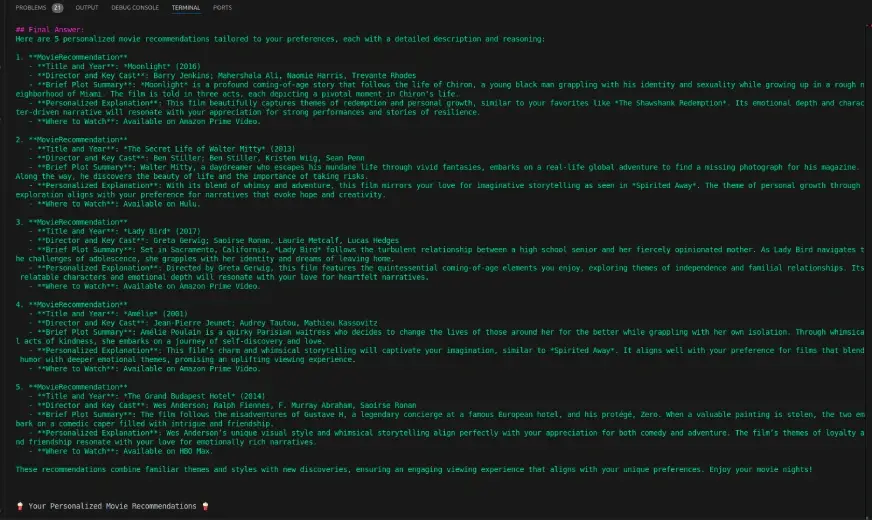
Task: Click the 'Your Personalized Movie Recommendations' banner text
Action: (112, 506)
